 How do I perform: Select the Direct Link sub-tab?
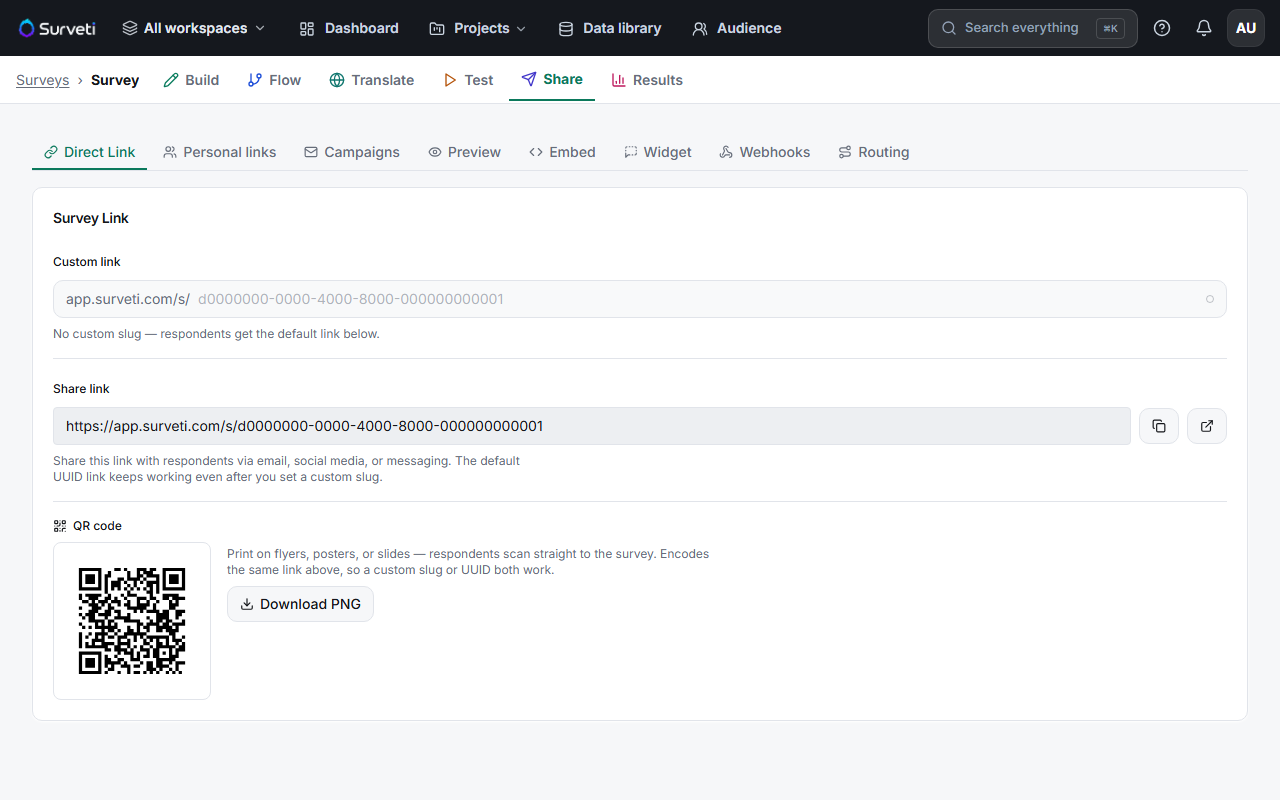point(90,152)
